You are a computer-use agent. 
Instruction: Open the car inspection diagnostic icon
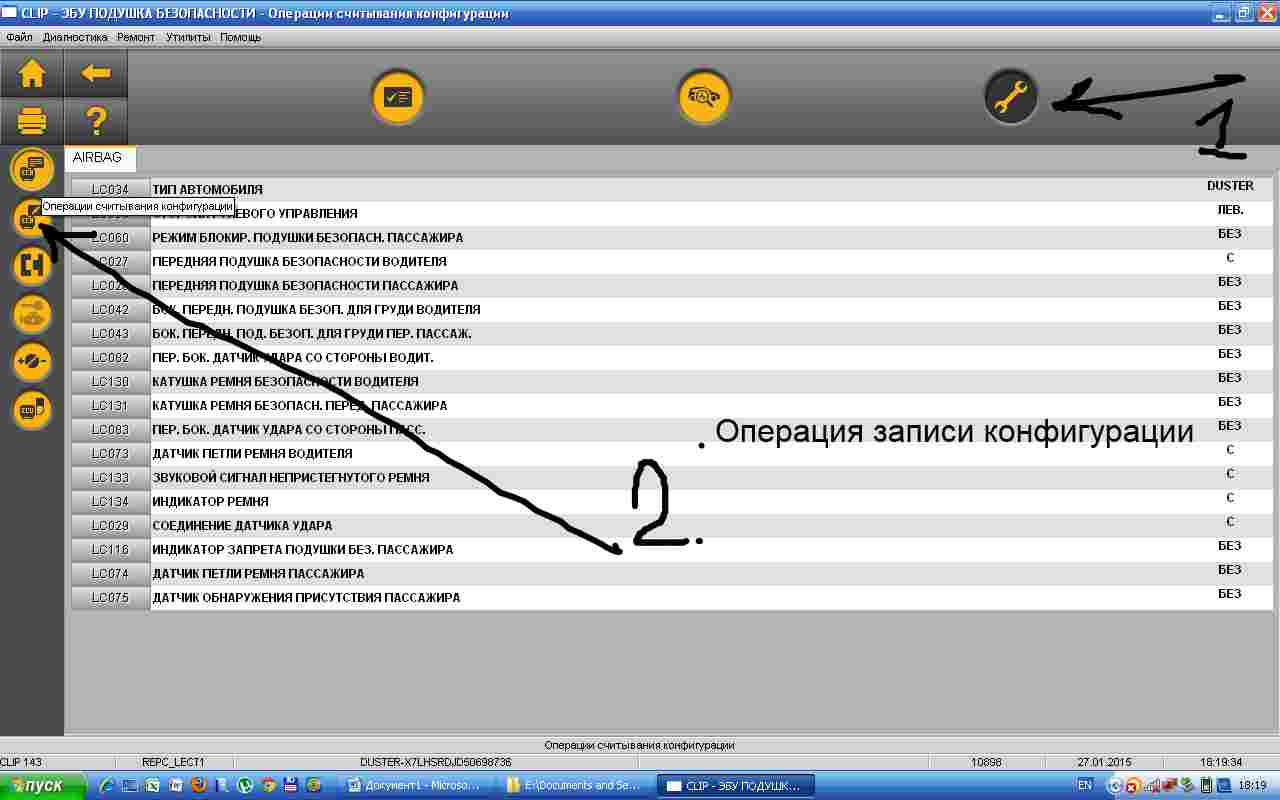704,97
